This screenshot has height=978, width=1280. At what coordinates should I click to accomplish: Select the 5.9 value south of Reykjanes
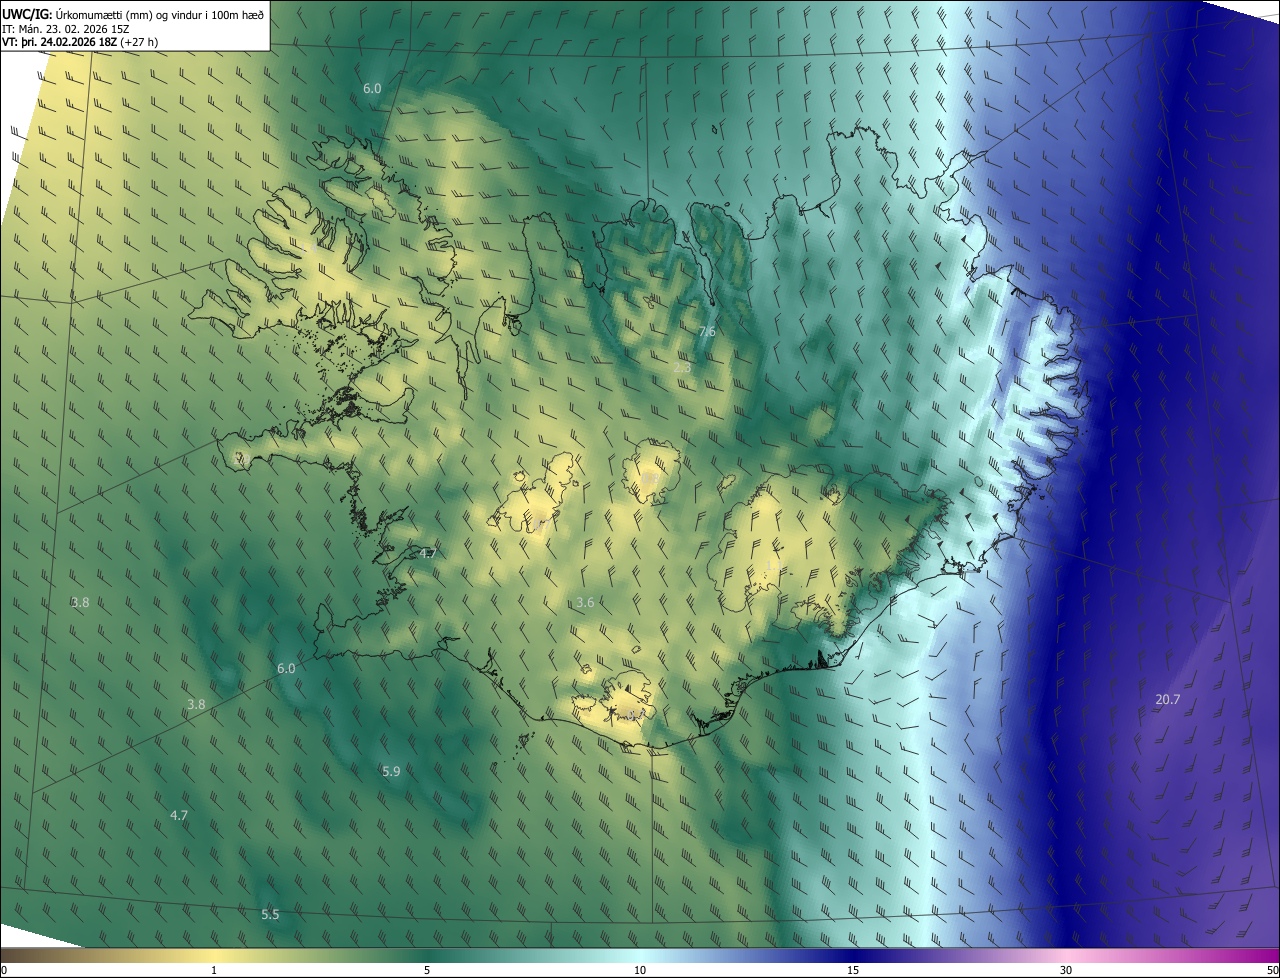tap(391, 771)
